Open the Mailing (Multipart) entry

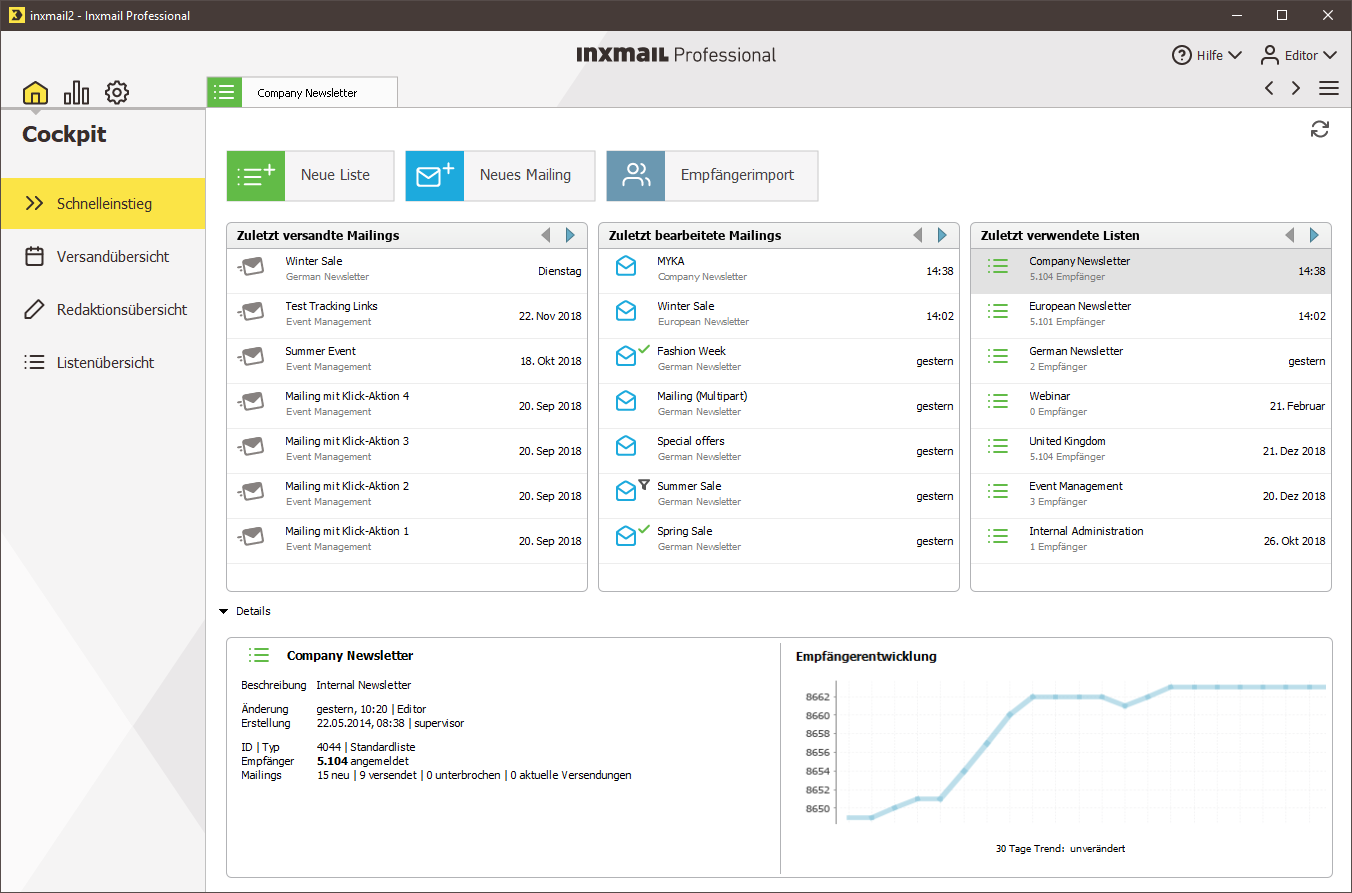pyautogui.click(x=779, y=406)
